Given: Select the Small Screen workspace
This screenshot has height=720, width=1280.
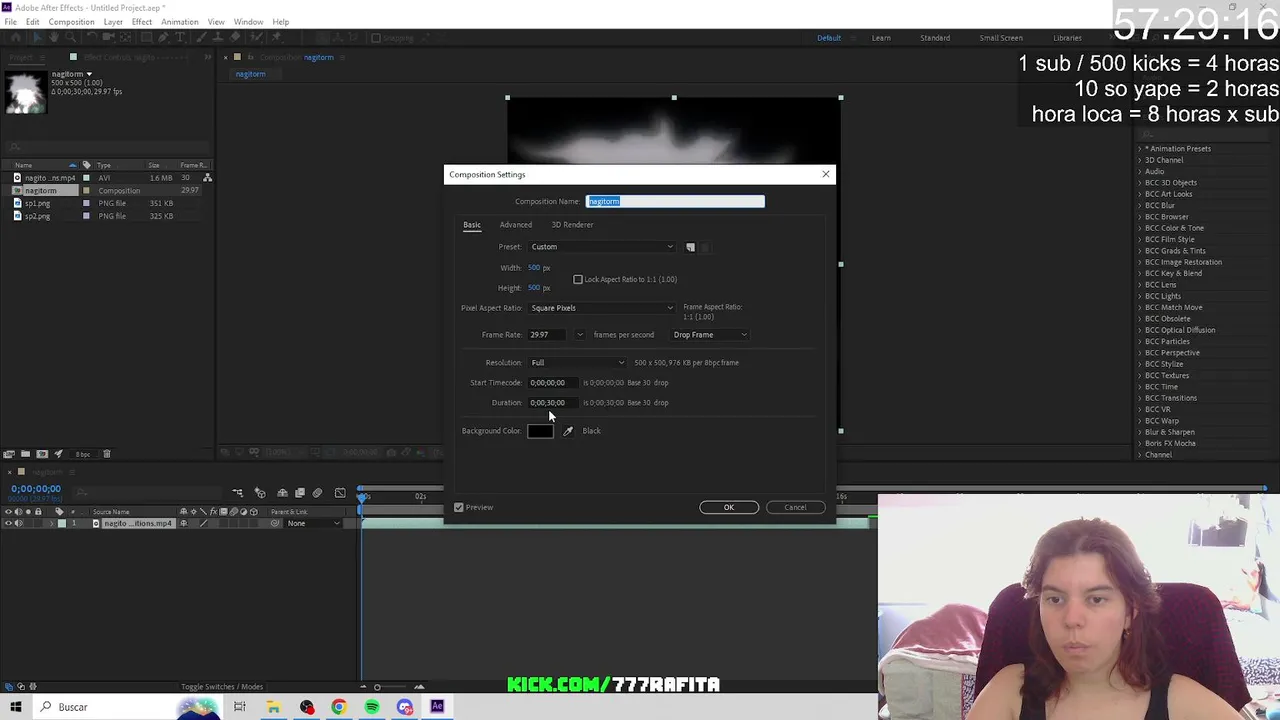Looking at the screenshot, I should (1001, 38).
